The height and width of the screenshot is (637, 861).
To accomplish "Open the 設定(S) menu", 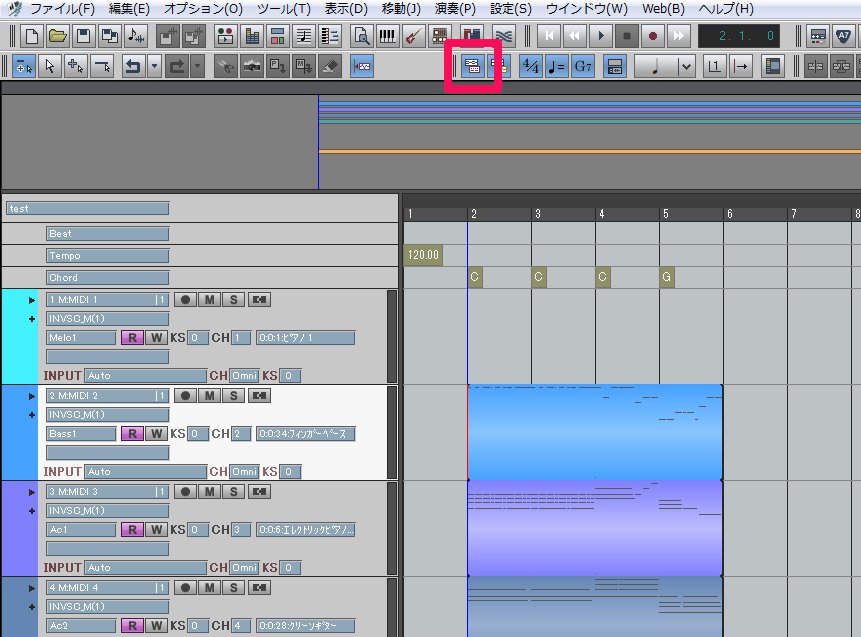I will [x=511, y=9].
